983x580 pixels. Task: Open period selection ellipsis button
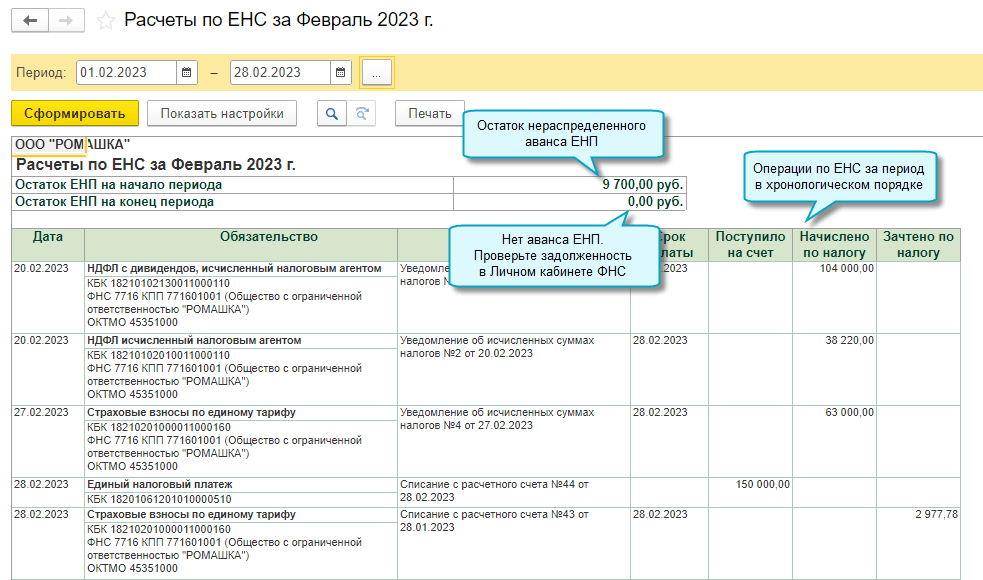376,73
